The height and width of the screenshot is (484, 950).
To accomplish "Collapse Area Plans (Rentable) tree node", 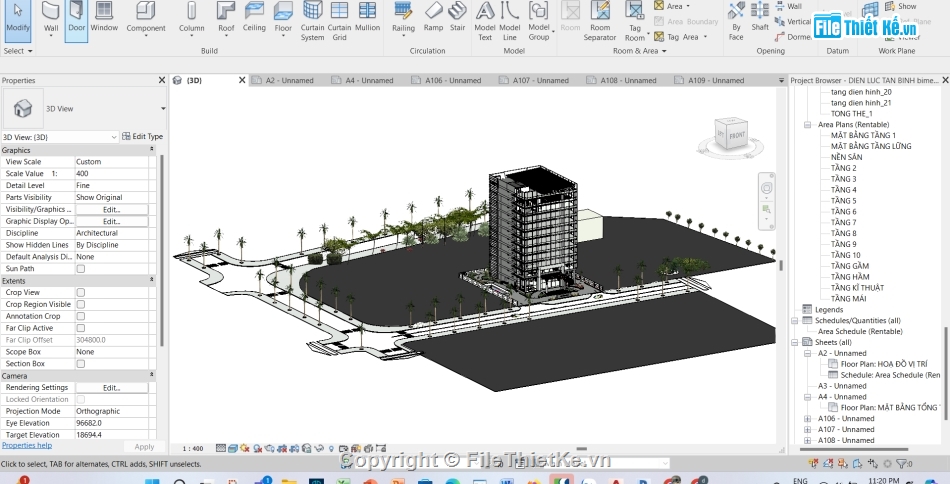I will [807, 125].
